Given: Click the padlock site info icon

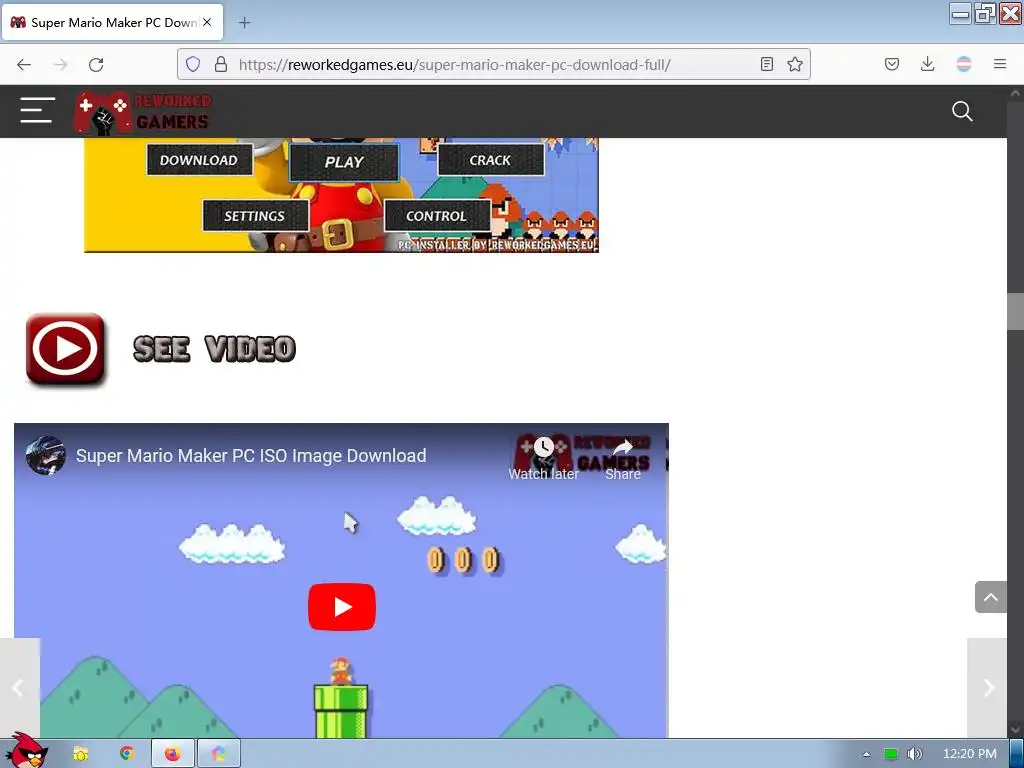Looking at the screenshot, I should point(221,64).
